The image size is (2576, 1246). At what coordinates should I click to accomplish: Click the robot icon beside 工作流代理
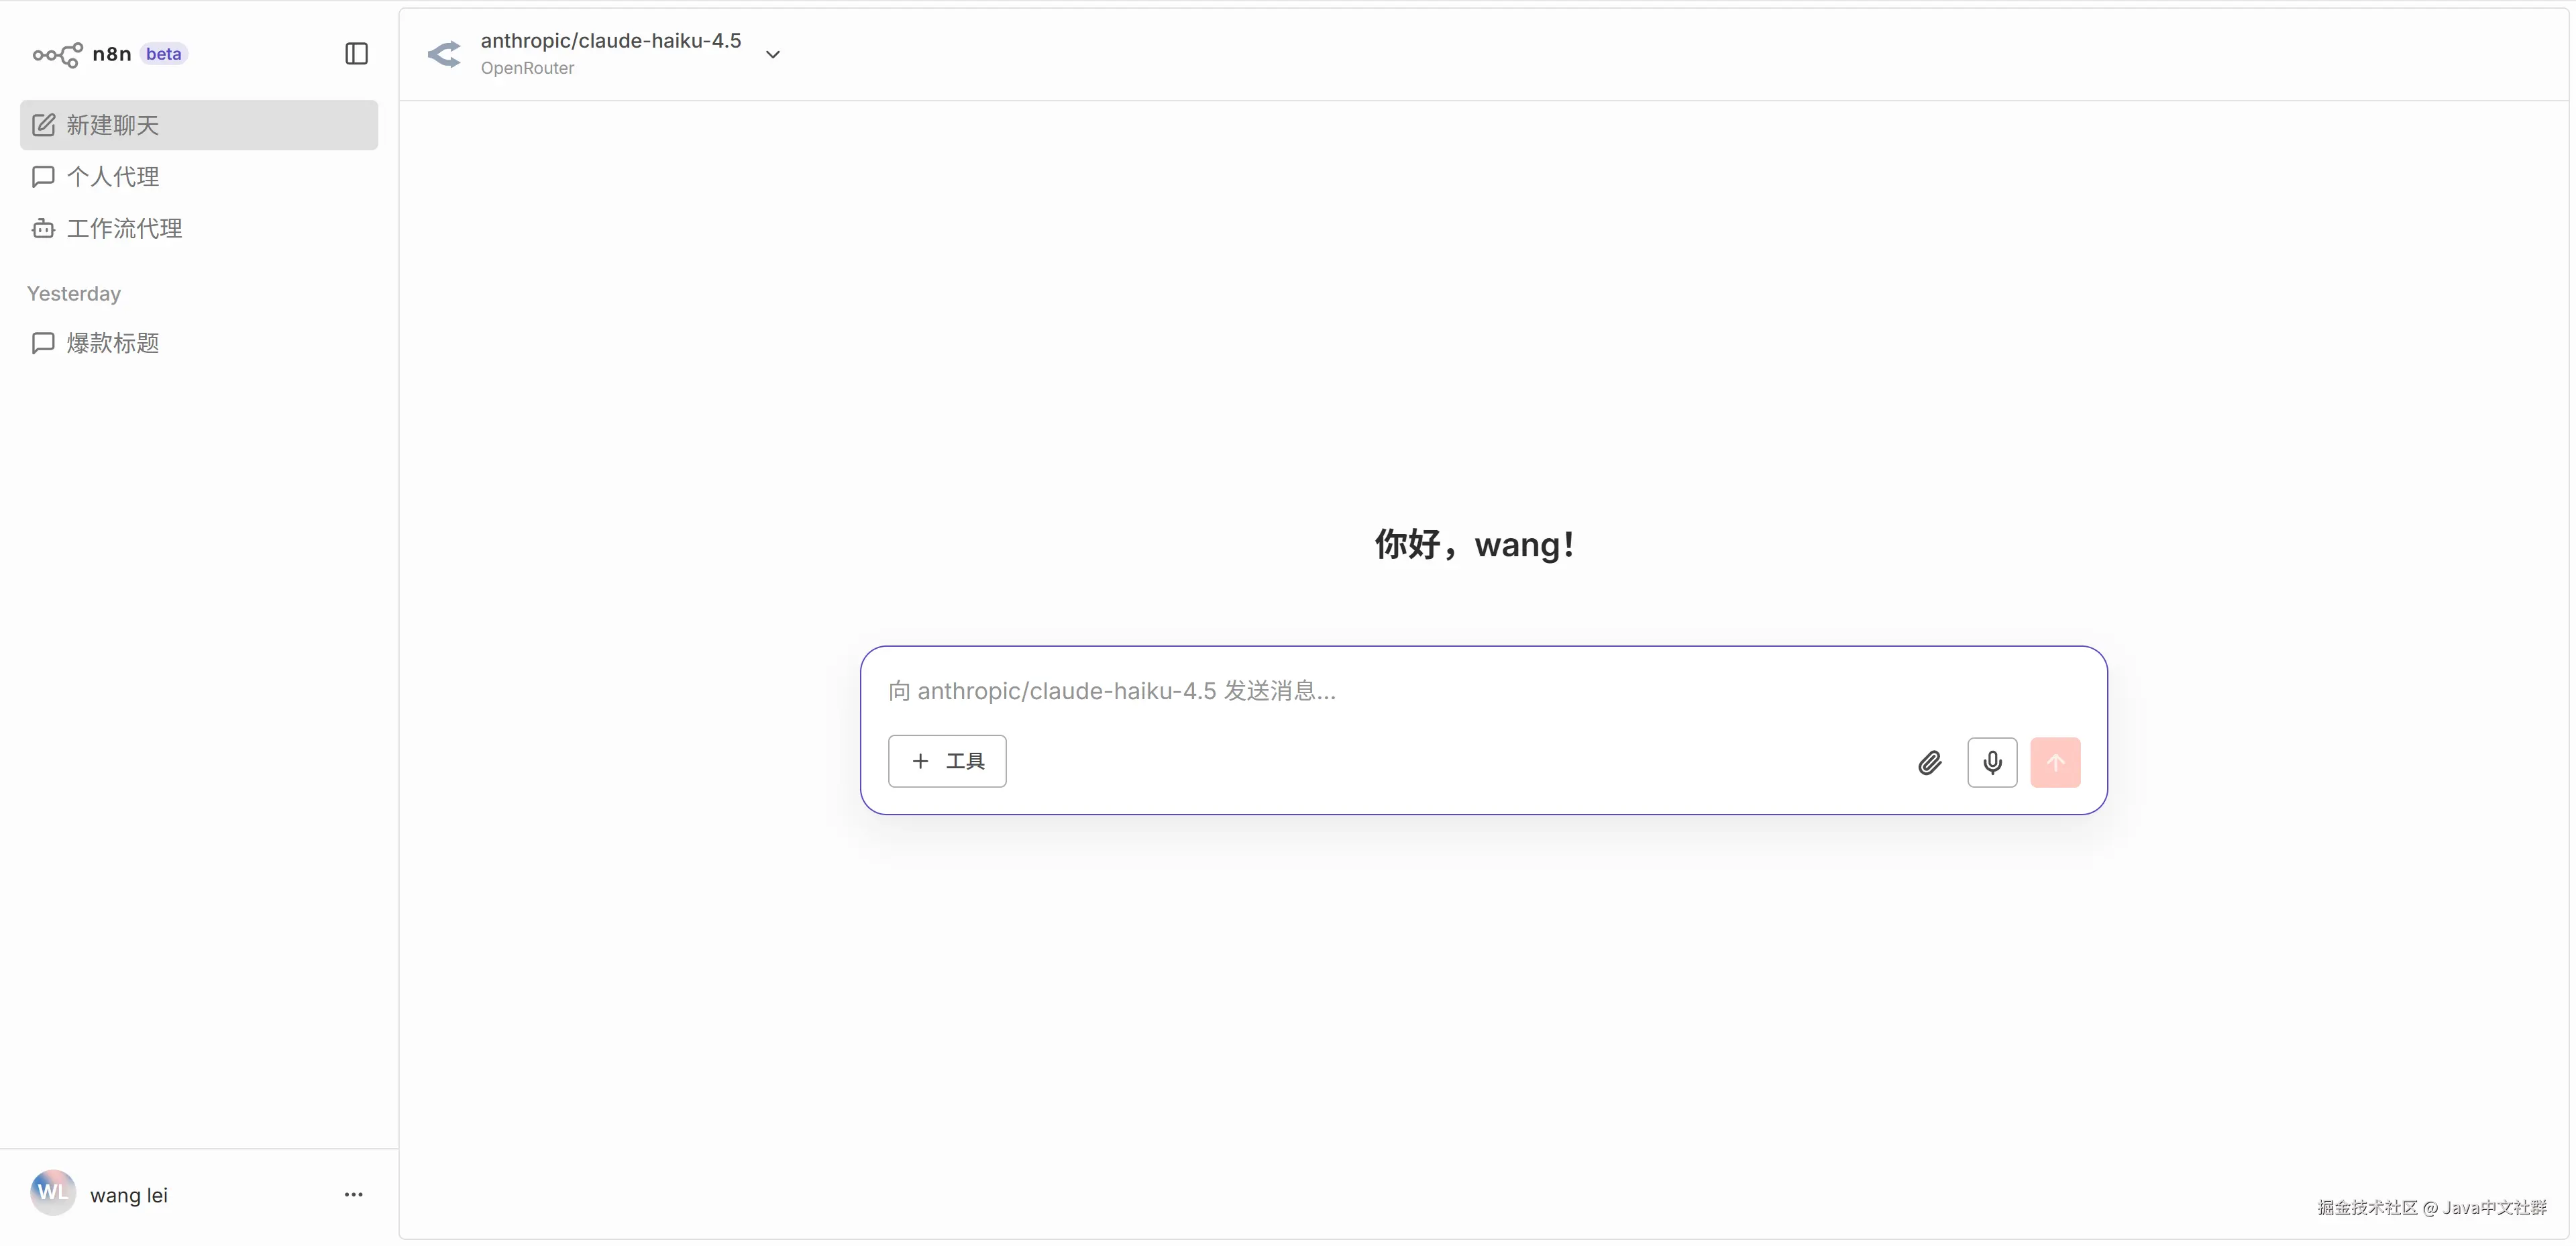point(43,229)
